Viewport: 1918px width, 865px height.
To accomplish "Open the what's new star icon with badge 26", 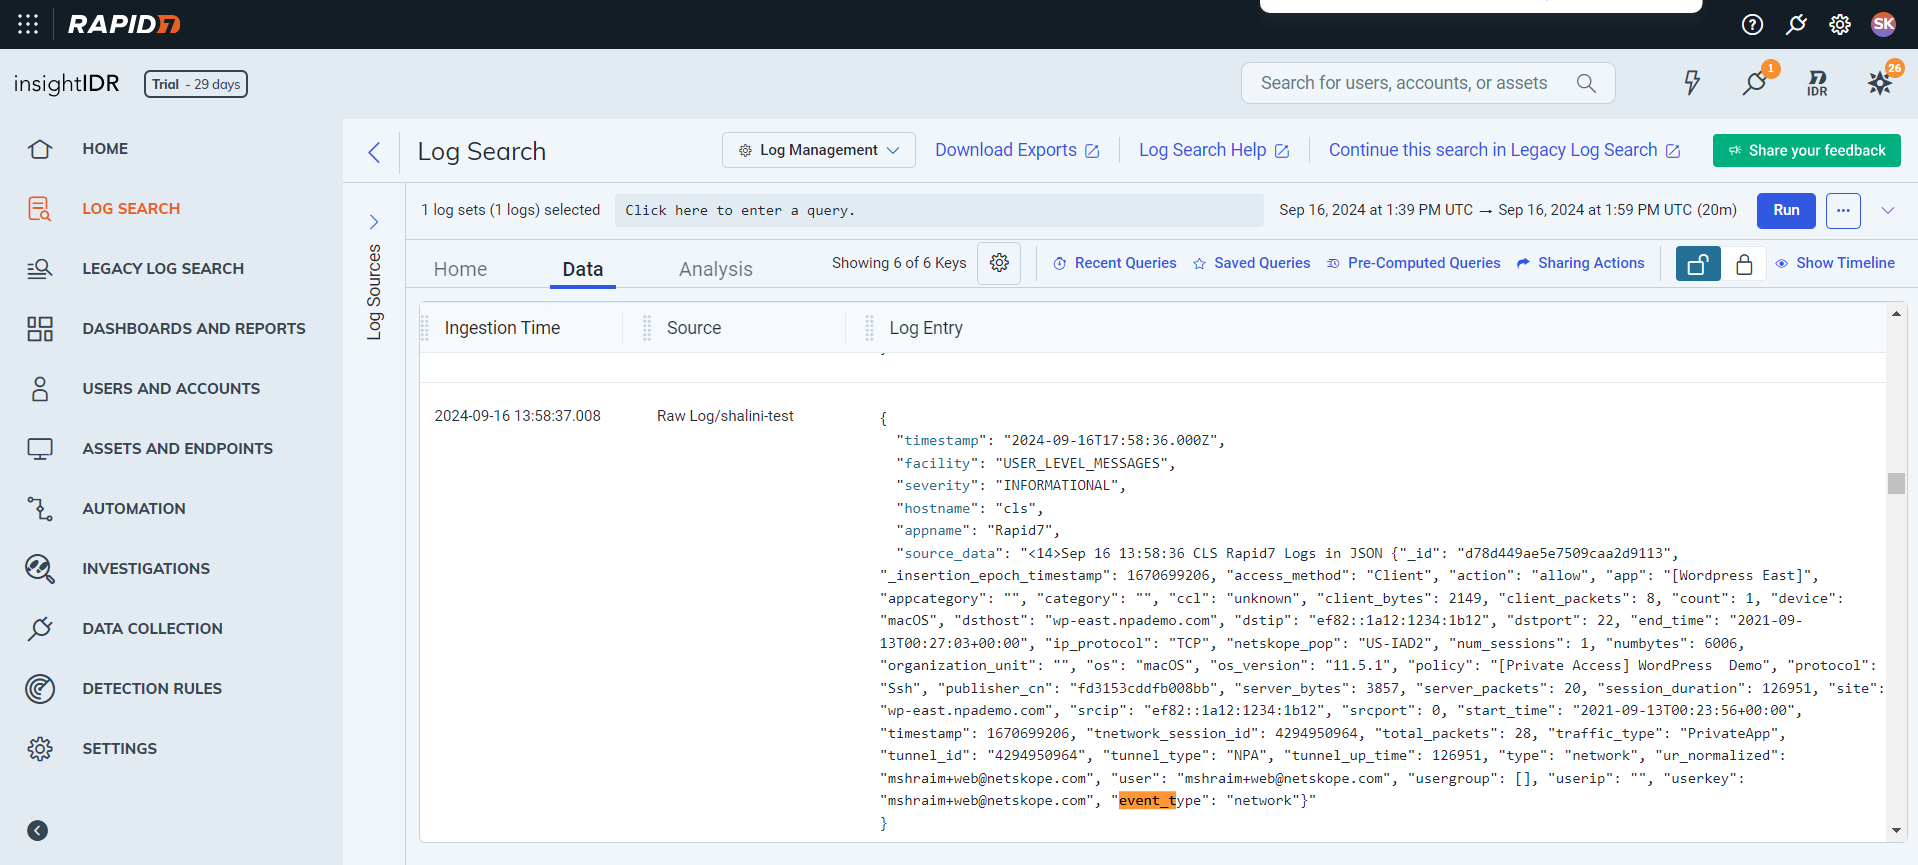I will tap(1880, 83).
